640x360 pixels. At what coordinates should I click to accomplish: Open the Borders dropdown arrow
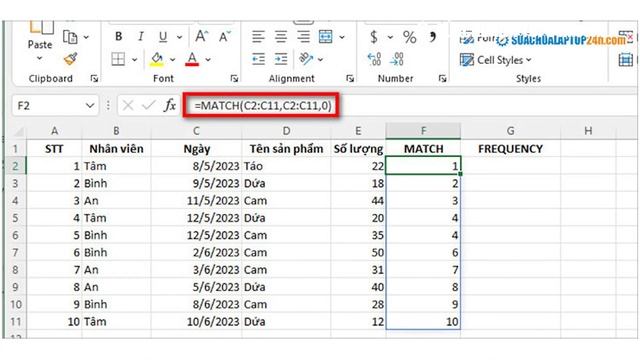click(134, 60)
